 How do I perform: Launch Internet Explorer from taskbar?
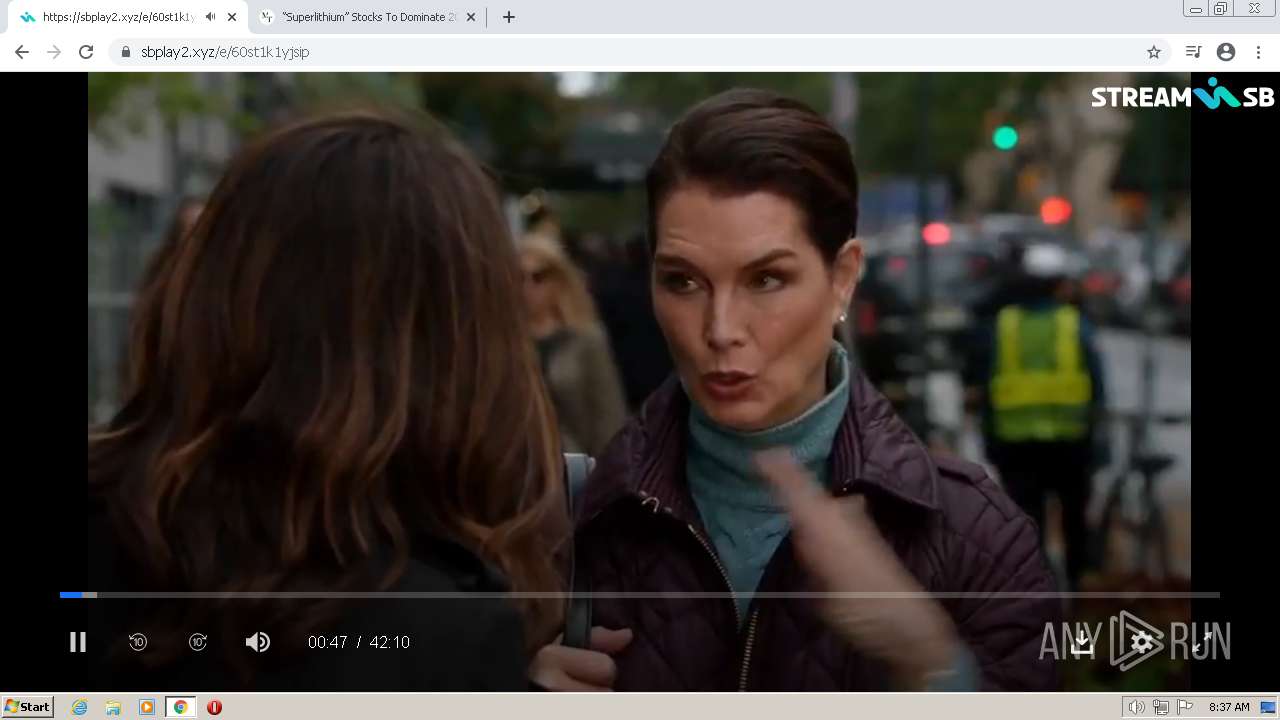[80, 707]
